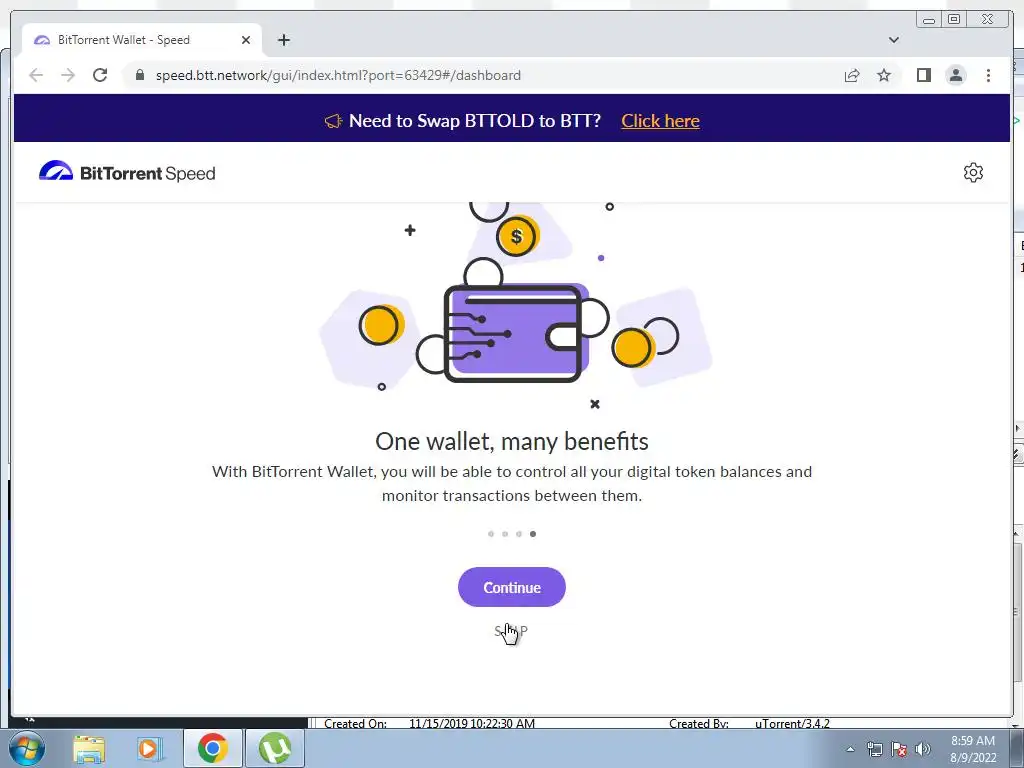Open the tab search dropdown arrow
Screen dimensions: 1024x768
(x=894, y=40)
